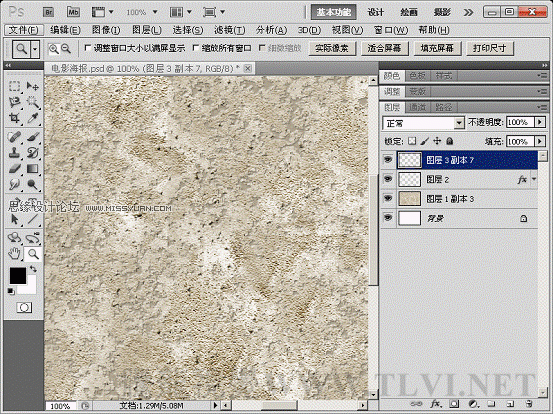Enable zoom all windows checkbox
Viewport: 553px width, 414px height.
click(196, 48)
